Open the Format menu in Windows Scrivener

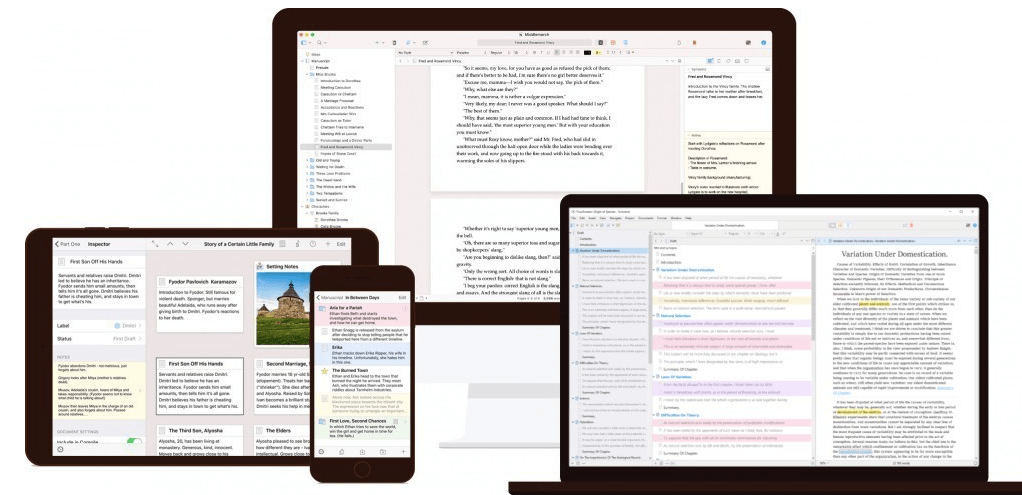coord(662,218)
